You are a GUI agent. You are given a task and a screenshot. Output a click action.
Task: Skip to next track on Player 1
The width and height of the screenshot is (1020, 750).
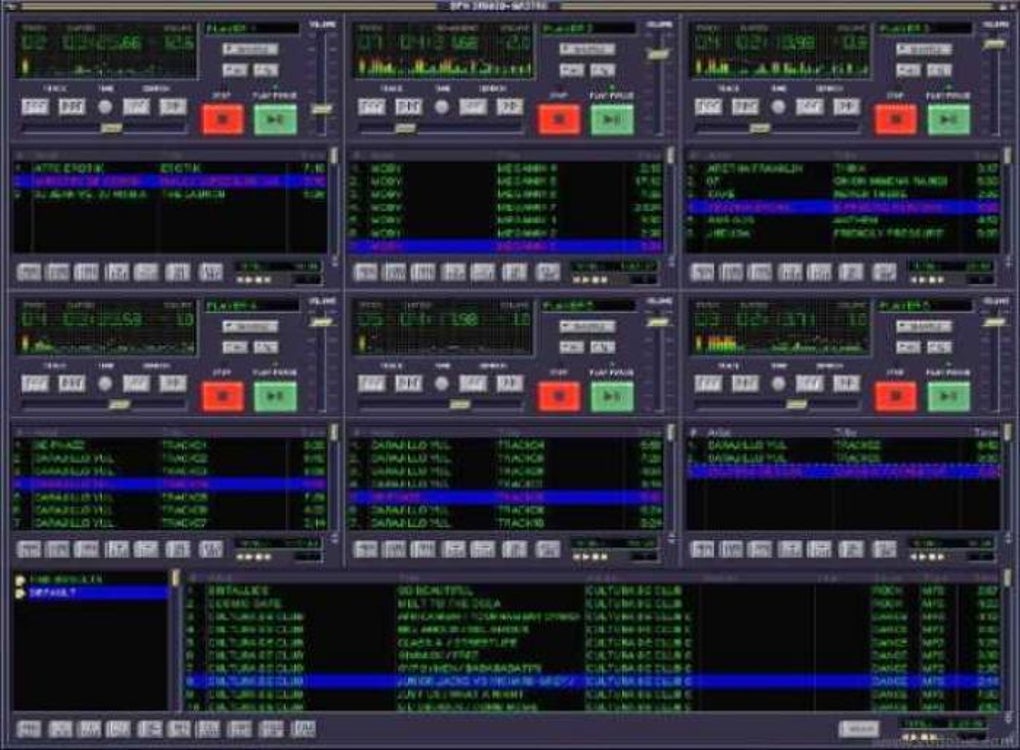(72, 106)
